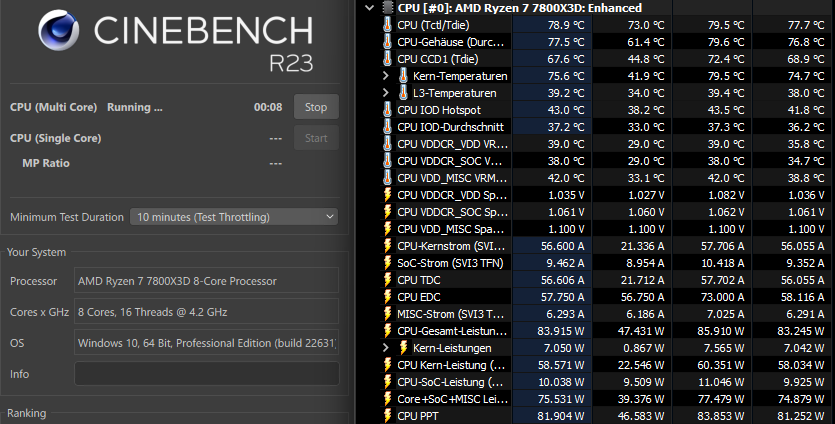Click the CPU chip icon in the header row
The image size is (835, 424).
pyautogui.click(x=388, y=8)
